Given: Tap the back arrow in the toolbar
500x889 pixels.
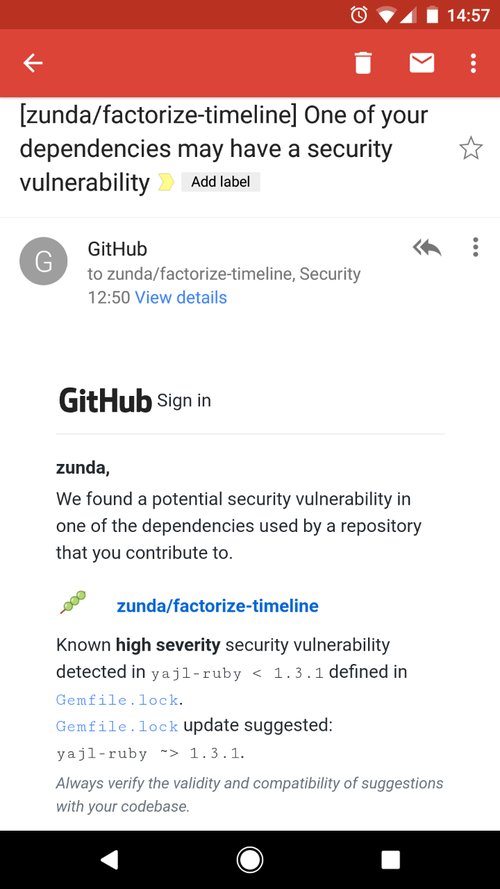Looking at the screenshot, I should (x=33, y=63).
